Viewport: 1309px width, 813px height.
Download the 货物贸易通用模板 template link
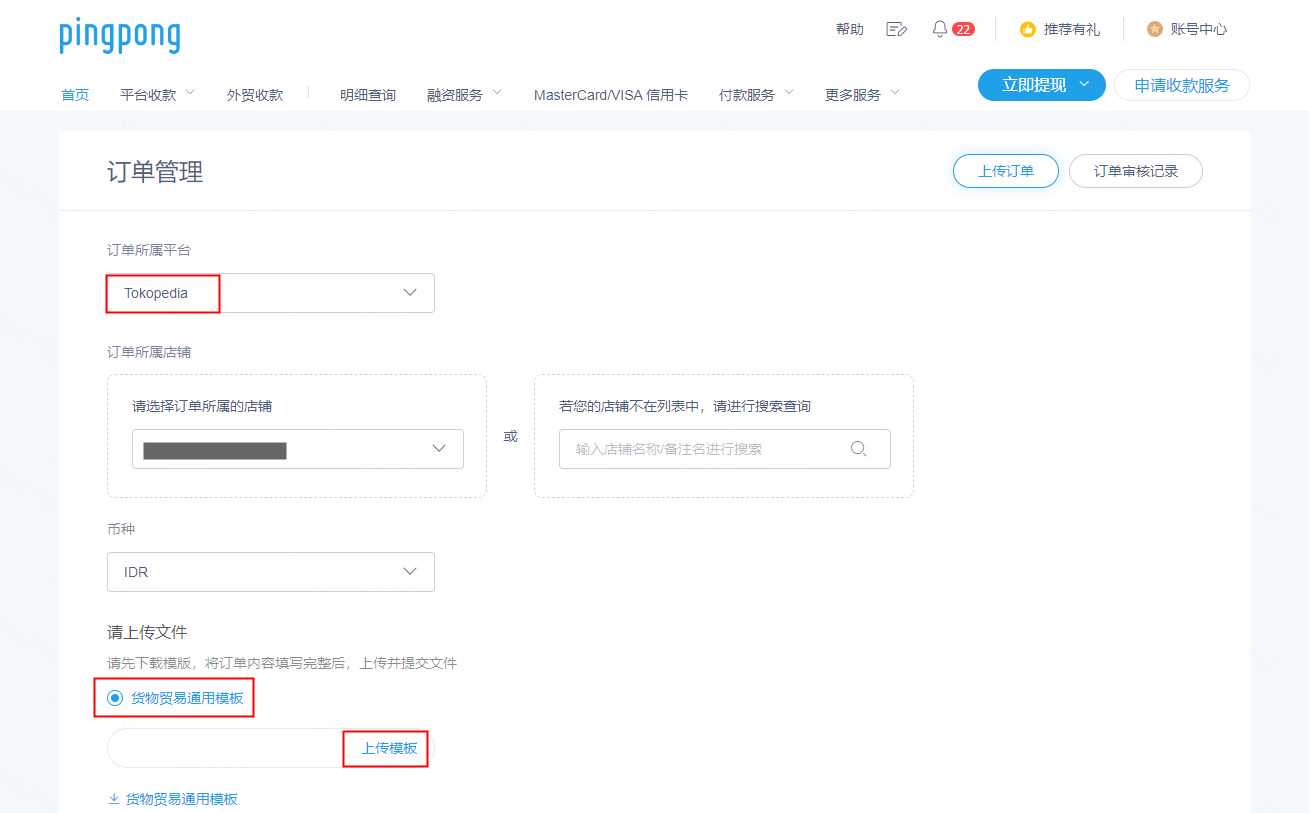click(x=182, y=799)
